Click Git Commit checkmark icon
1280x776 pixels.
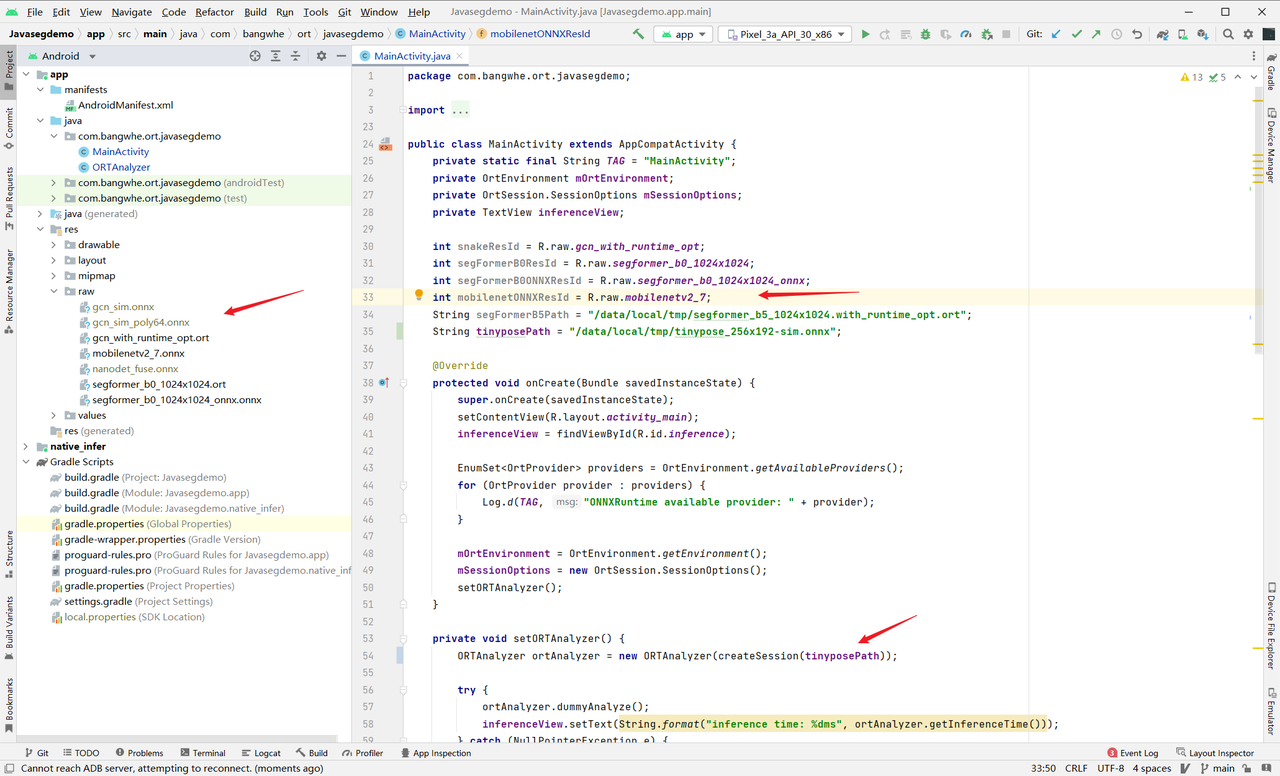click(1076, 34)
